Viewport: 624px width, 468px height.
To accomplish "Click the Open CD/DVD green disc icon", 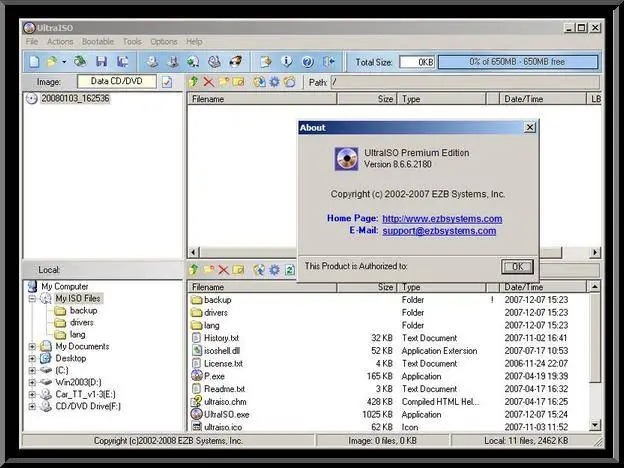I will pyautogui.click(x=80, y=61).
